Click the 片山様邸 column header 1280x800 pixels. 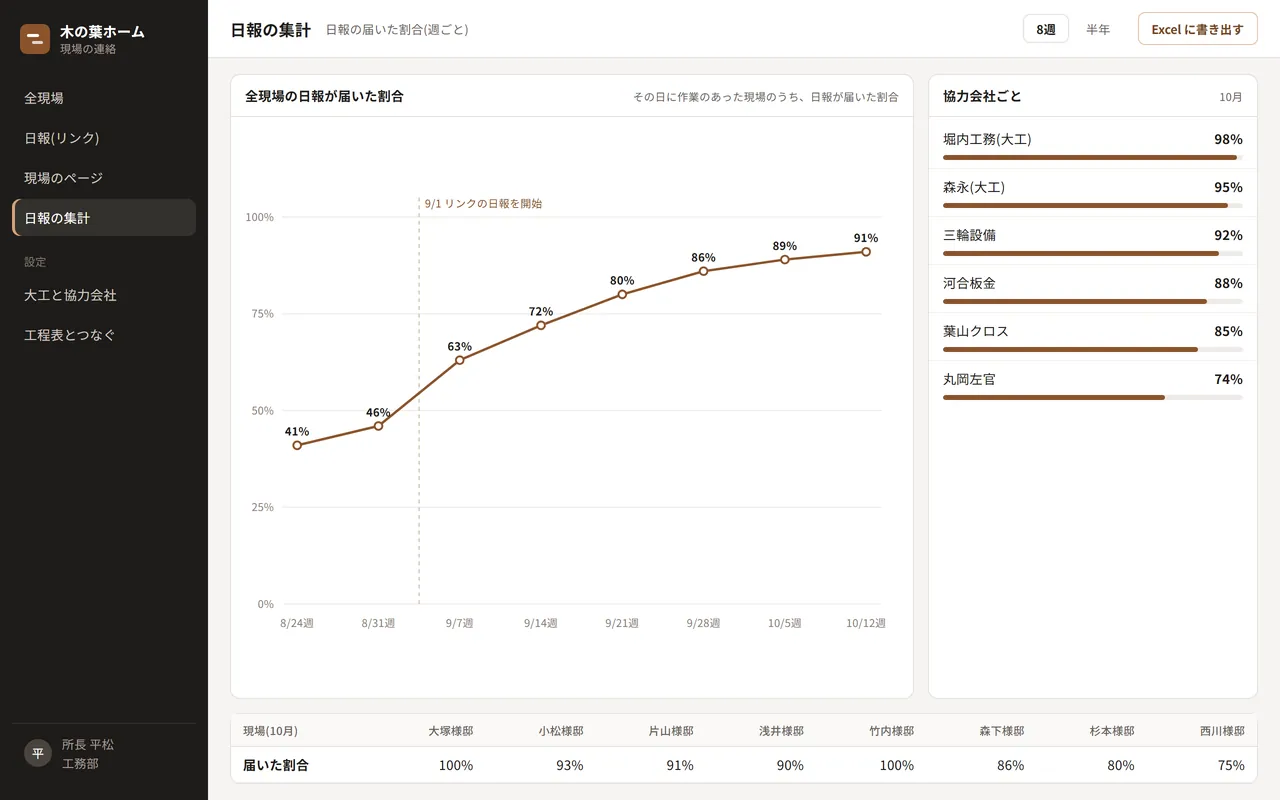point(671,731)
